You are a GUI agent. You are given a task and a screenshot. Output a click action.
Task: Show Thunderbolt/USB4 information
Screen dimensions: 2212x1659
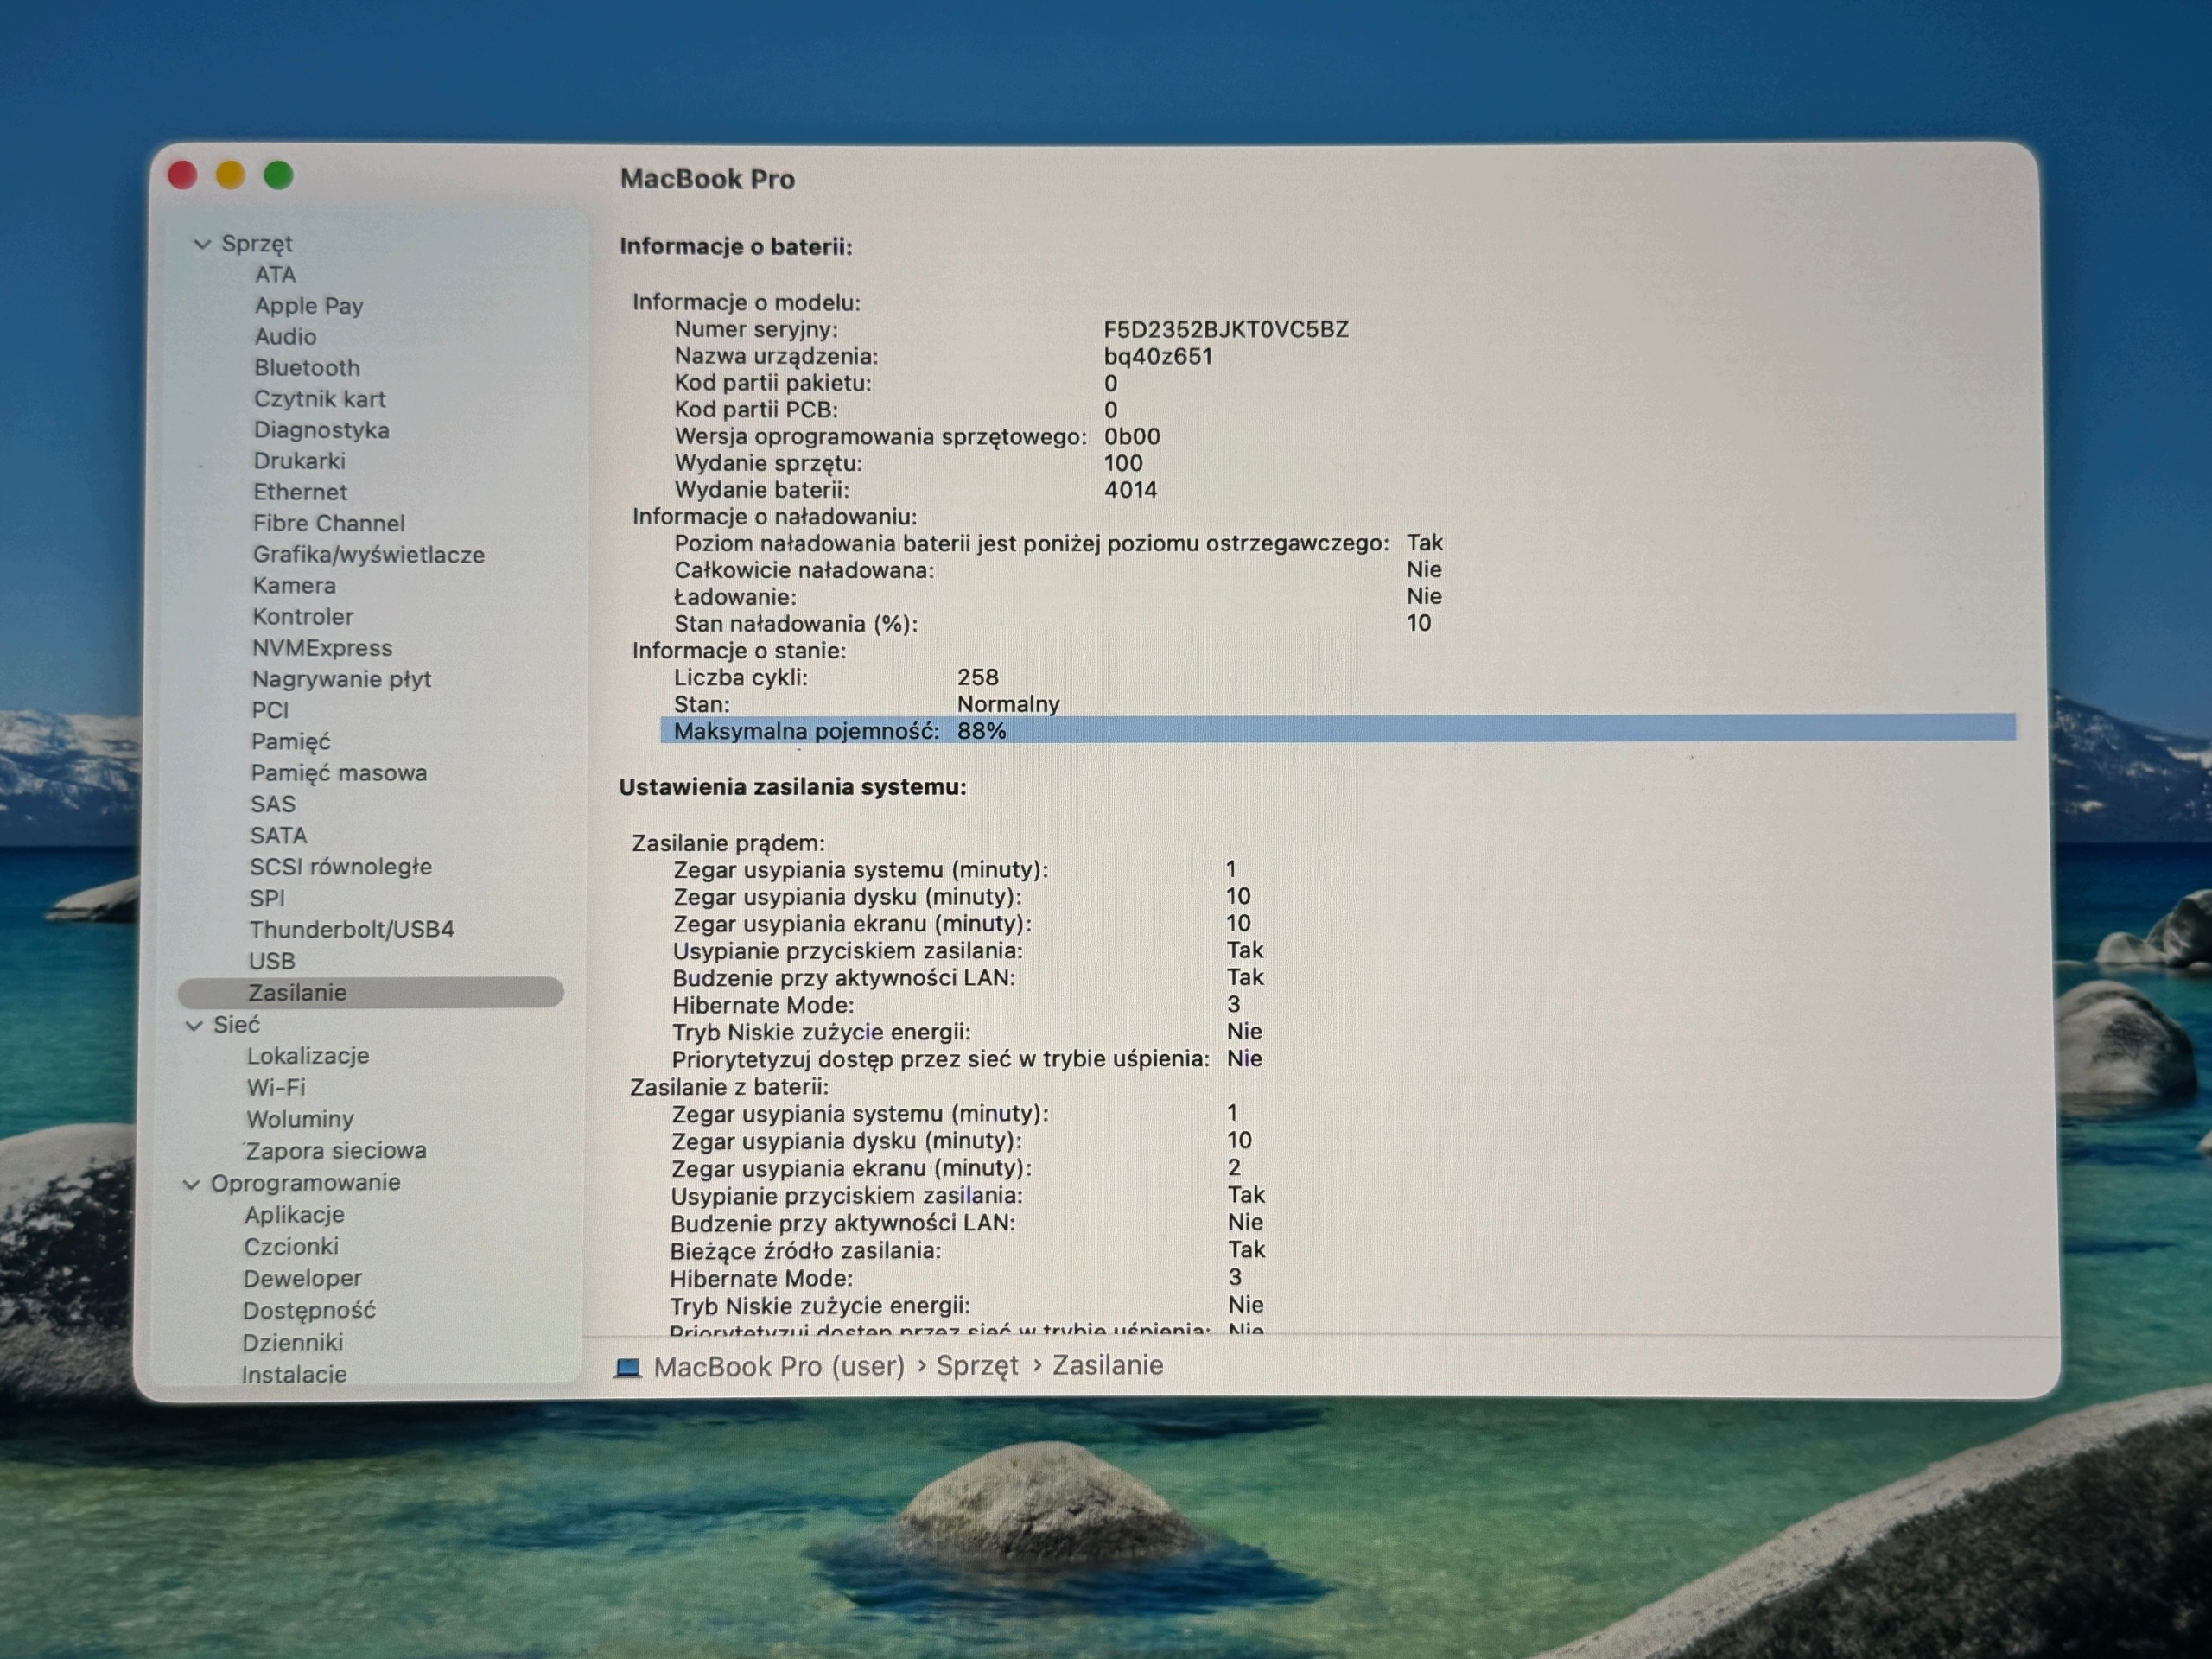pos(352,929)
